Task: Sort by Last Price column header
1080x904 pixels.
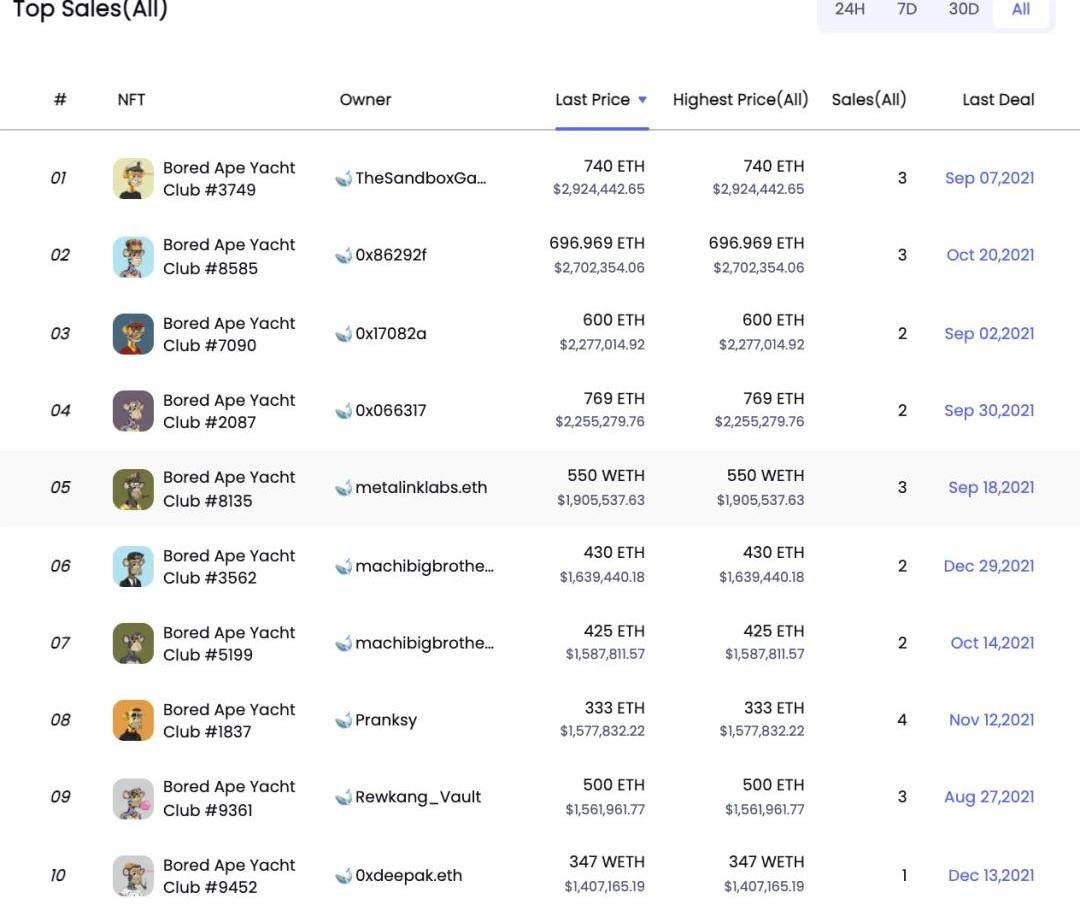Action: coord(592,100)
